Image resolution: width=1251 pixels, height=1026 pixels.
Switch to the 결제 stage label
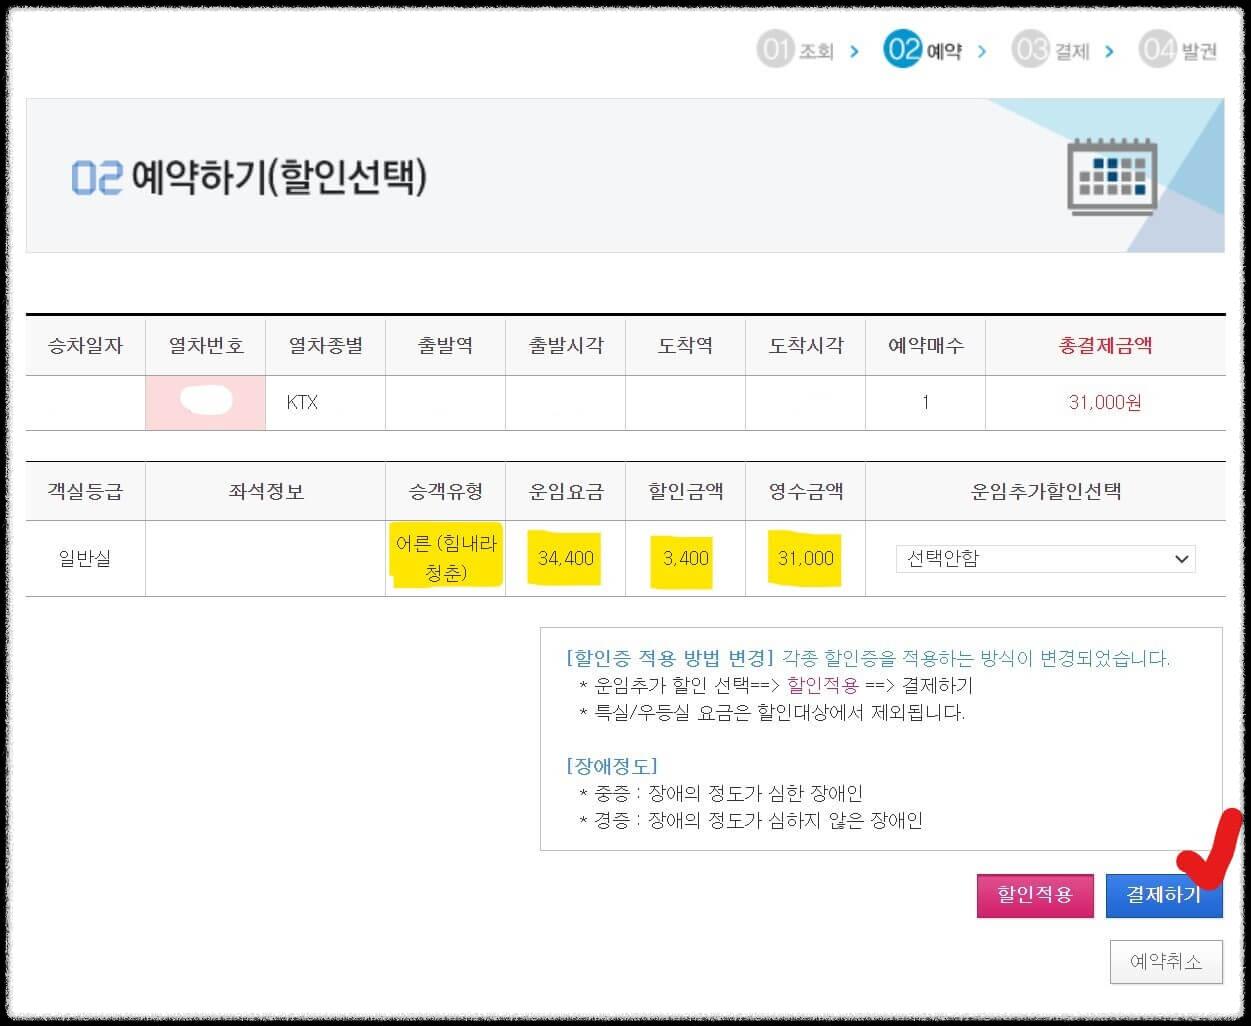1074,49
